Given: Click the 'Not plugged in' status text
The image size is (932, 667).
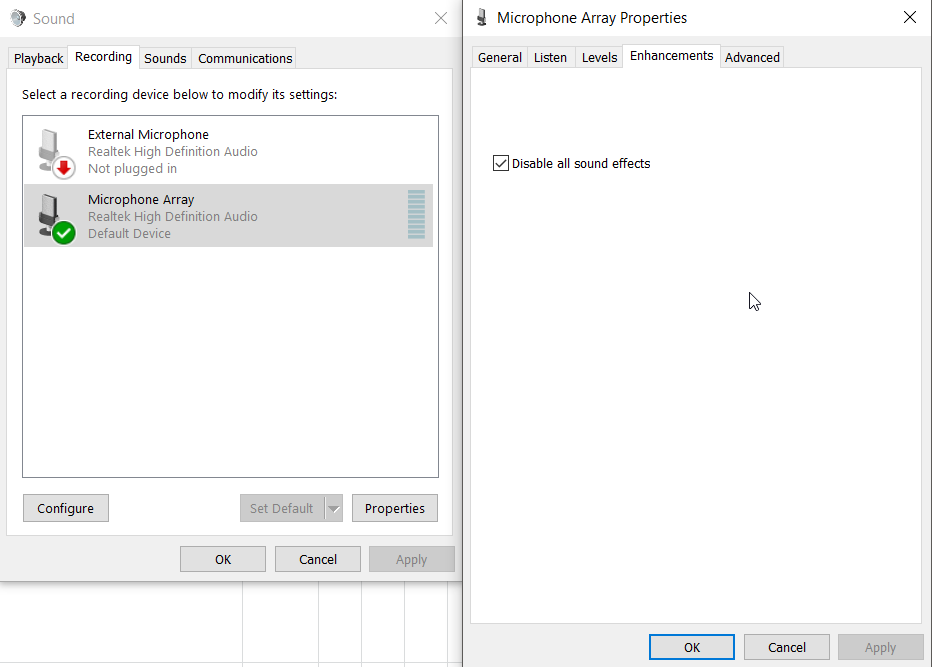Looking at the screenshot, I should [x=133, y=169].
